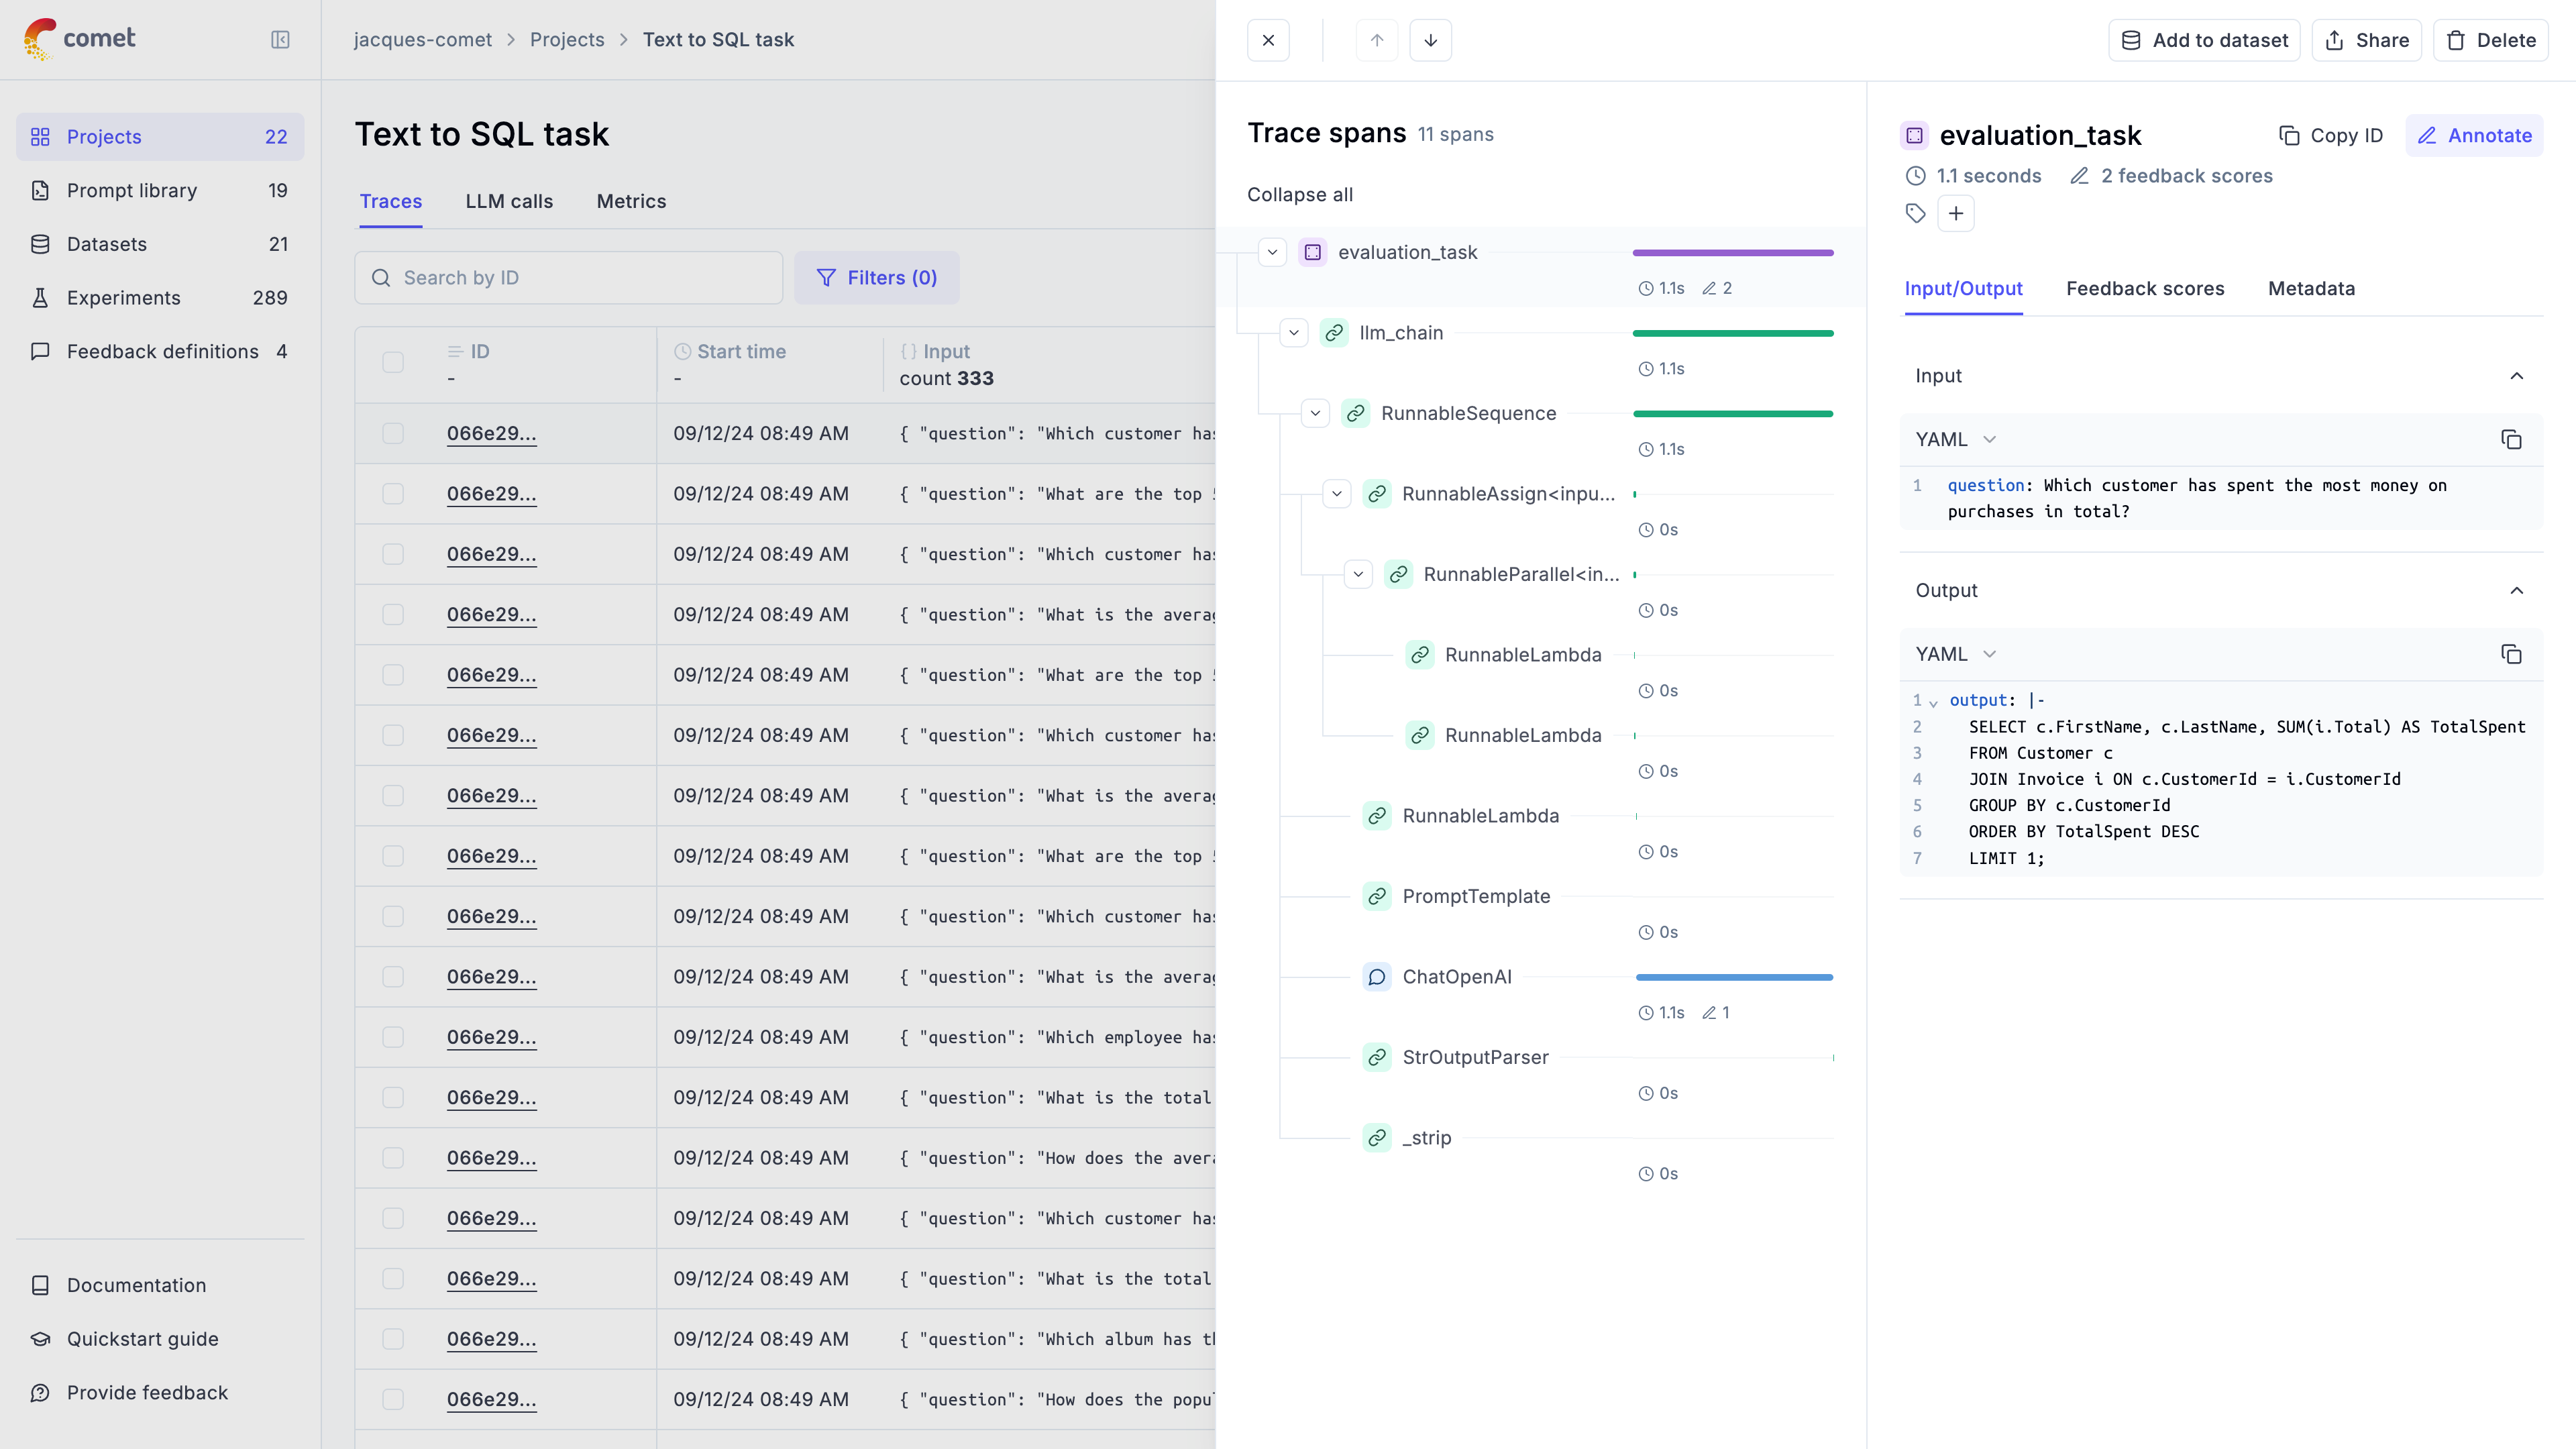2576x1449 pixels.
Task: Check the select-all traces checkbox
Action: click(x=392, y=363)
